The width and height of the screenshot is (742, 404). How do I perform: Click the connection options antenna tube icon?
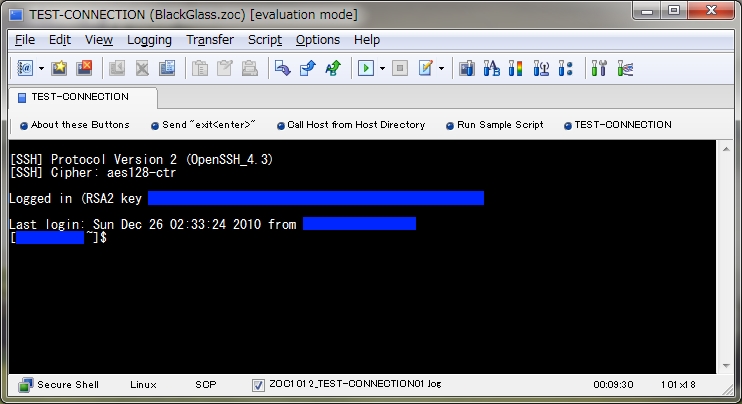(541, 69)
